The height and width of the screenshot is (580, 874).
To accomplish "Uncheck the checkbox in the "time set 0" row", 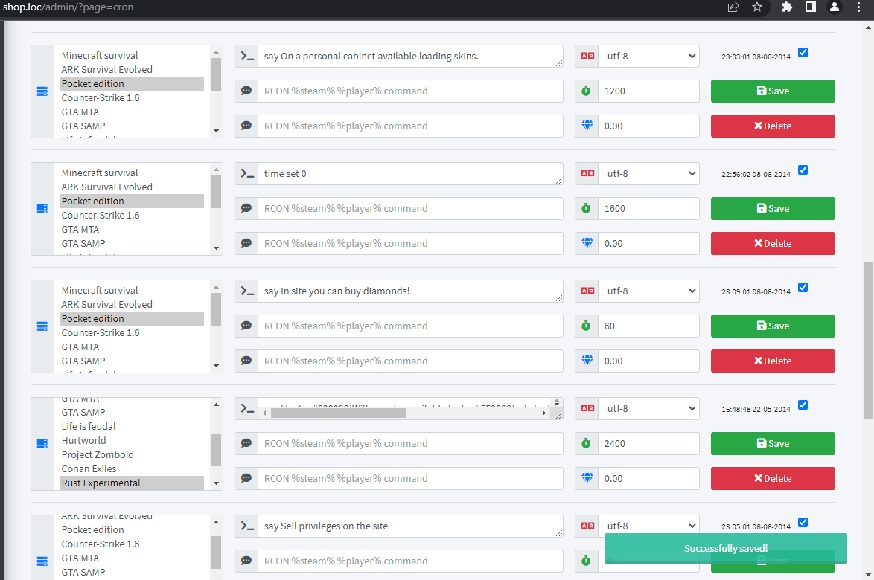I will (804, 170).
